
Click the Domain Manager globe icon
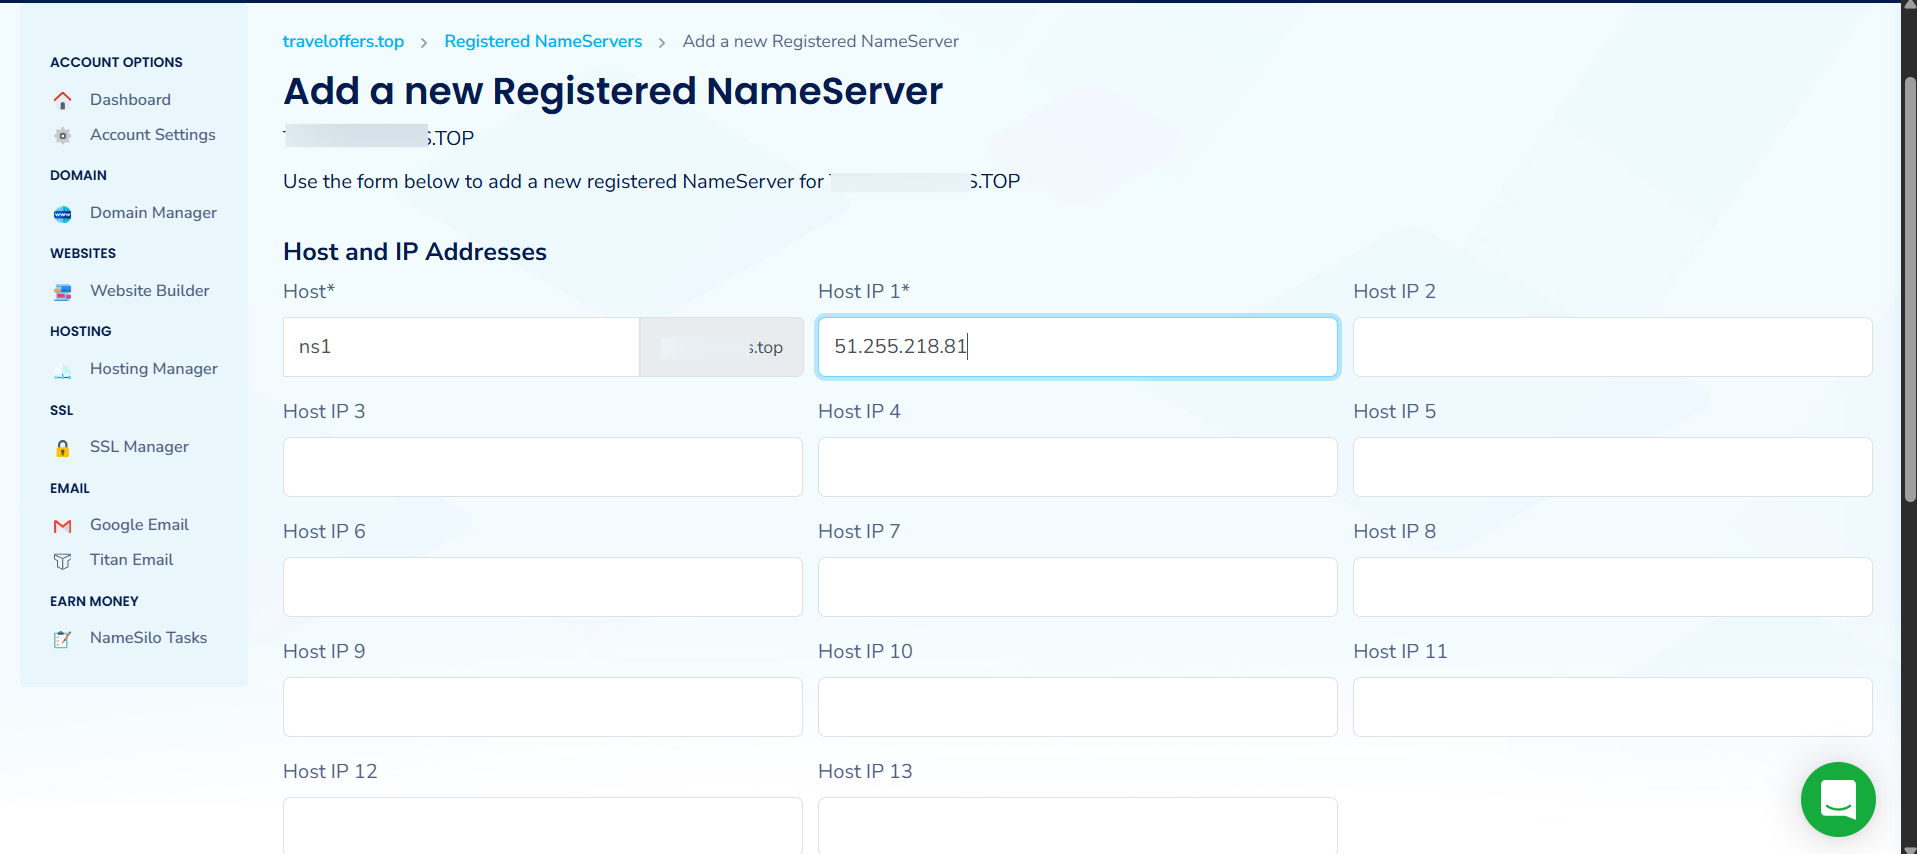tap(63, 213)
